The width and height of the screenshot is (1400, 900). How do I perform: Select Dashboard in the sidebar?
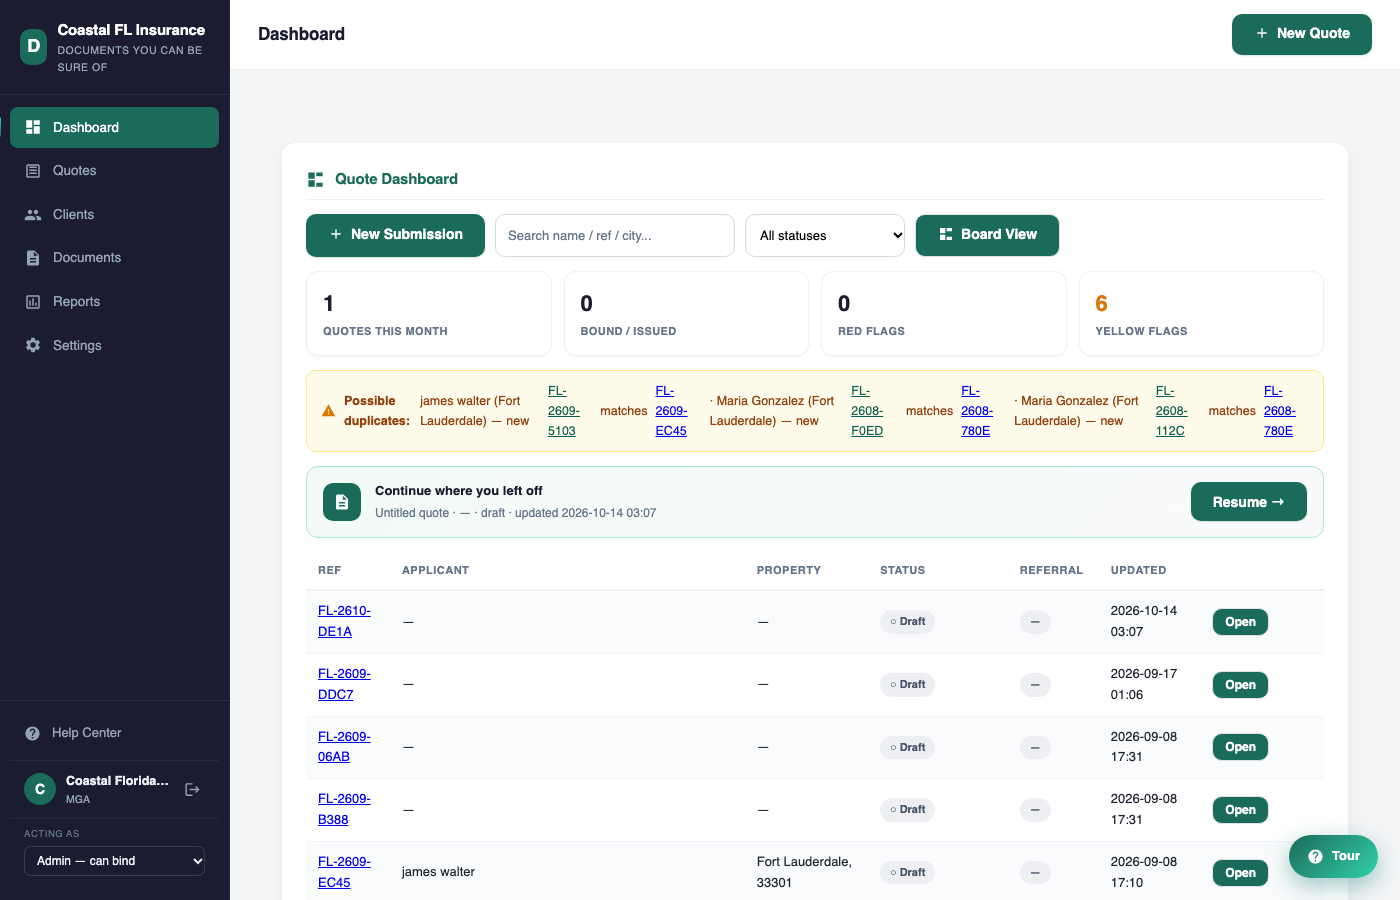click(114, 127)
